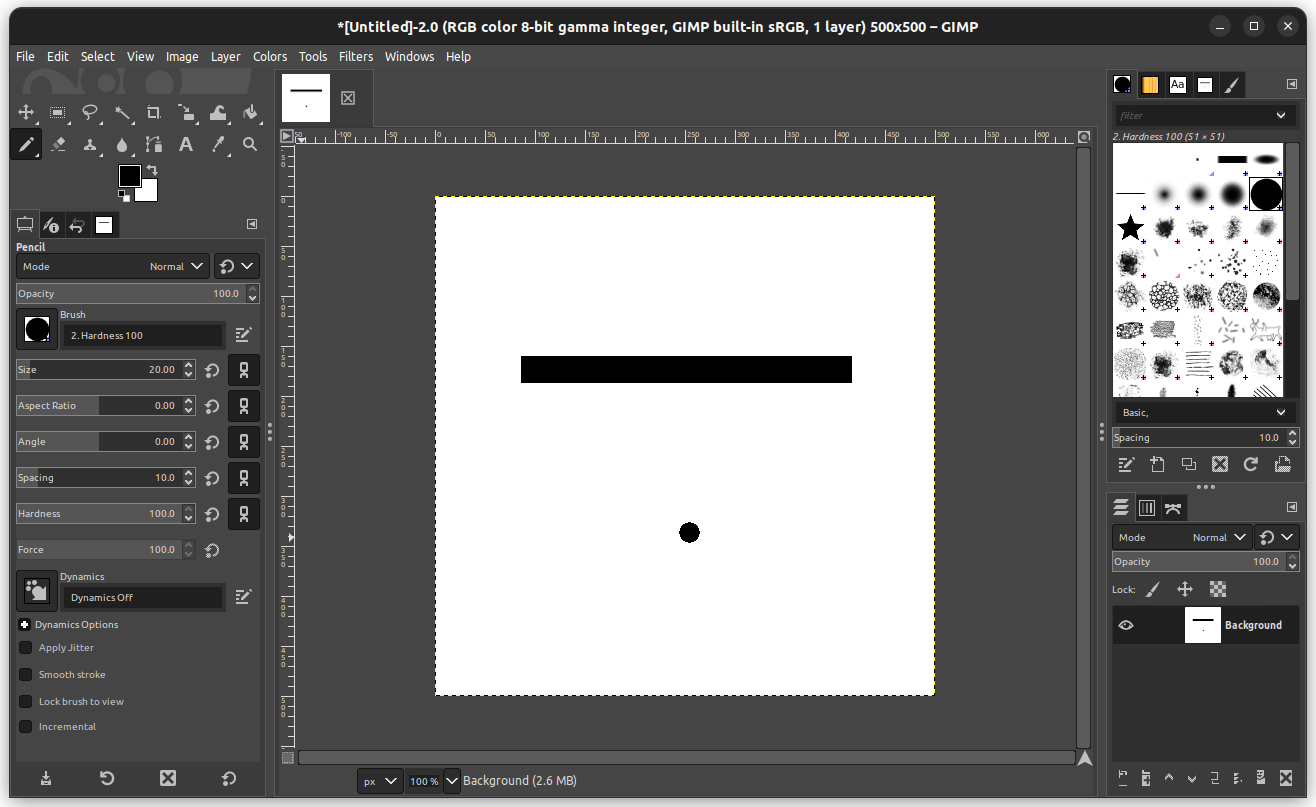The height and width of the screenshot is (807, 1316).
Task: Select the Eraser tool
Action: [58, 145]
